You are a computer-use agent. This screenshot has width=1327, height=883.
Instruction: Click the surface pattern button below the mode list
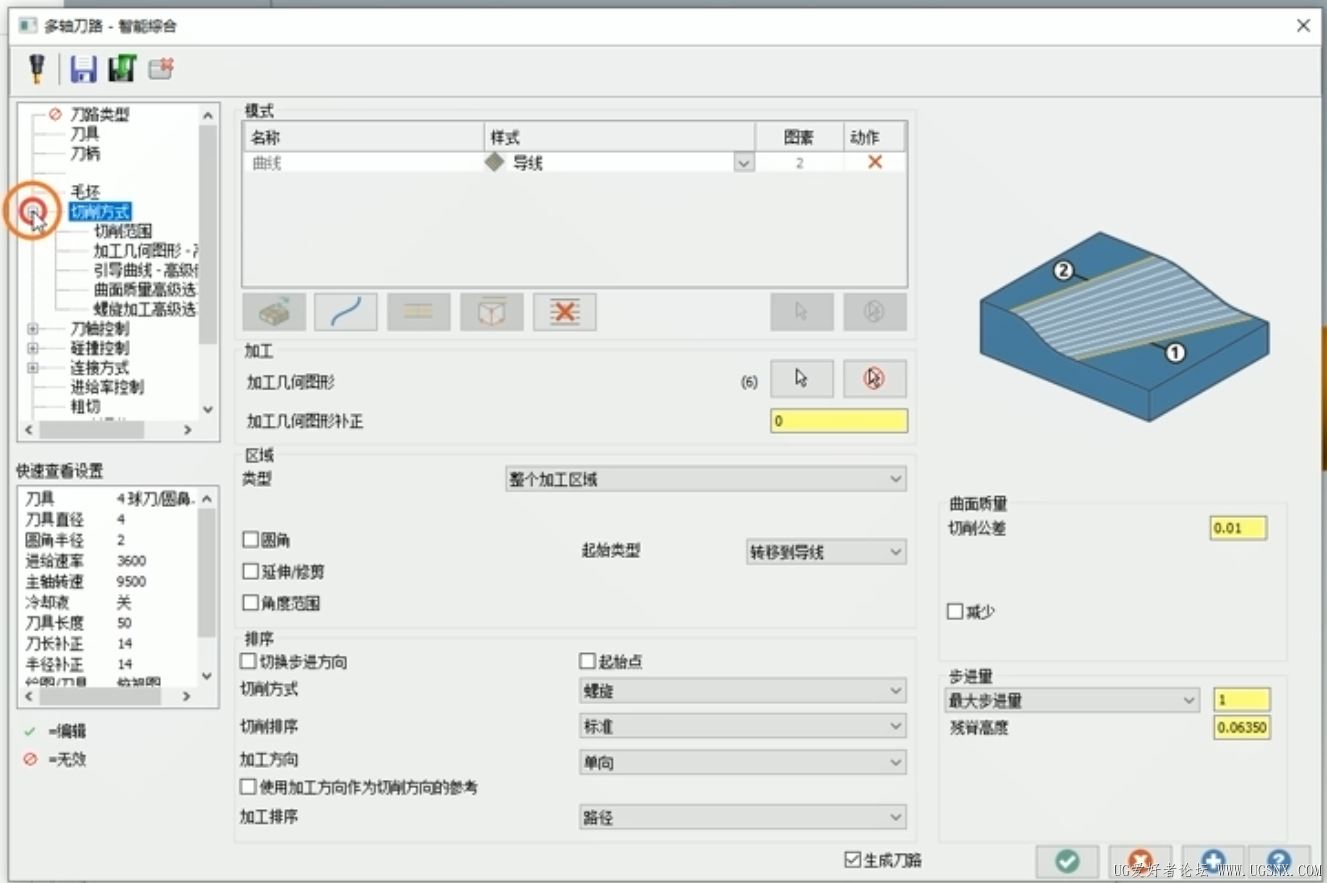coord(273,312)
